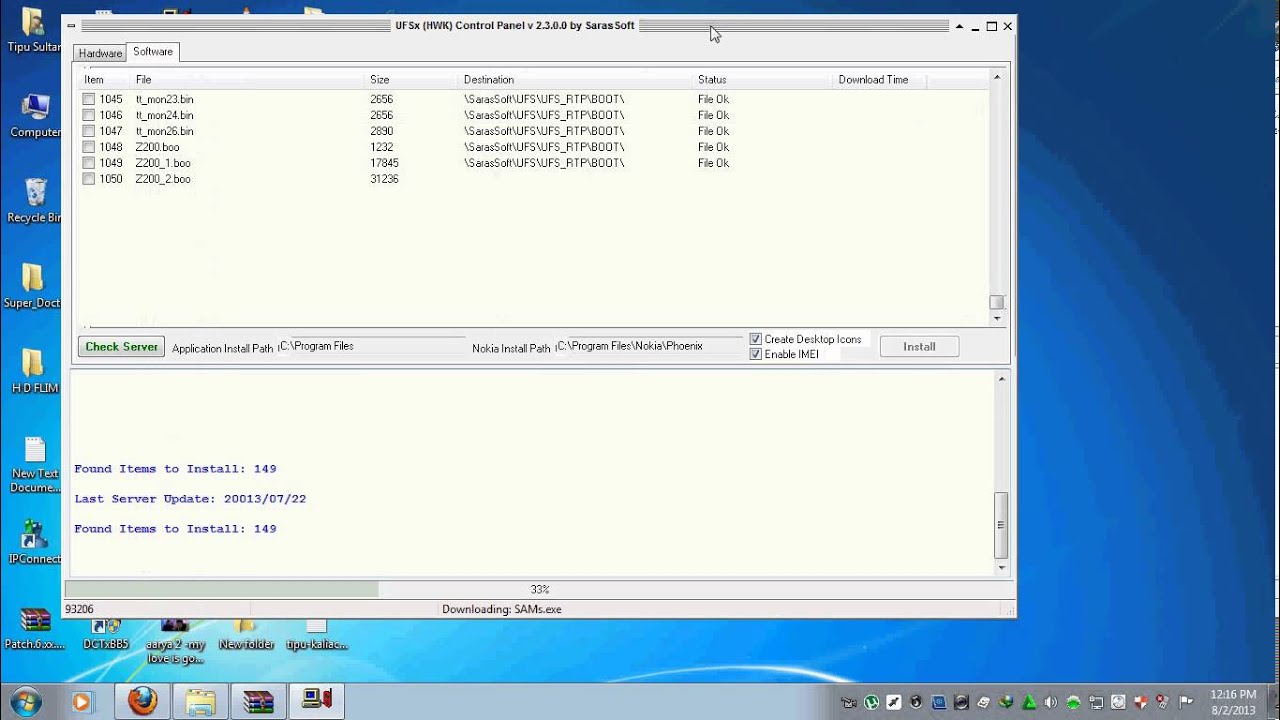Click the Download Time column header
The height and width of the screenshot is (720, 1280).
coord(879,80)
